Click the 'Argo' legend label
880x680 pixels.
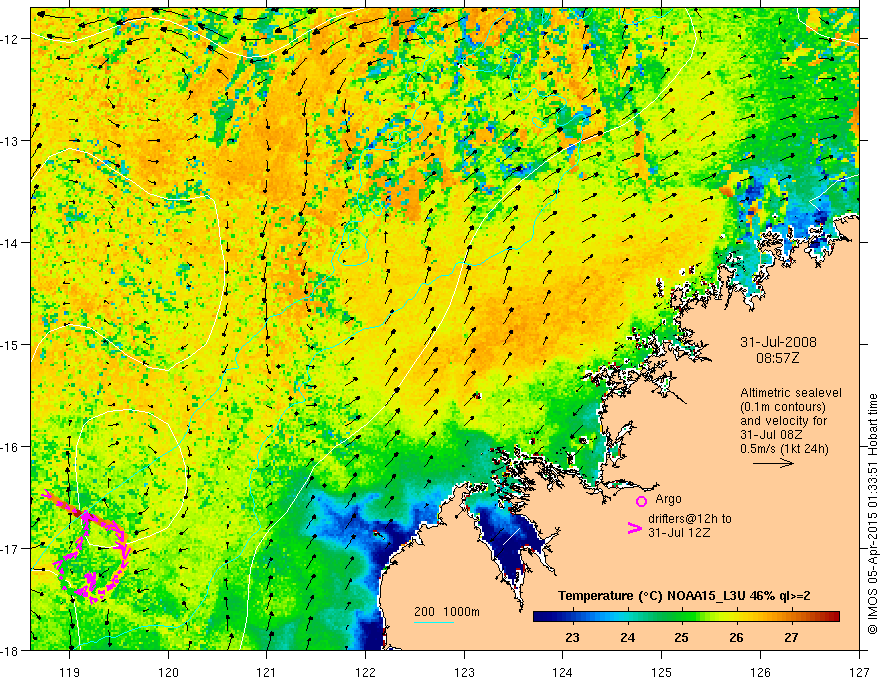(x=668, y=499)
